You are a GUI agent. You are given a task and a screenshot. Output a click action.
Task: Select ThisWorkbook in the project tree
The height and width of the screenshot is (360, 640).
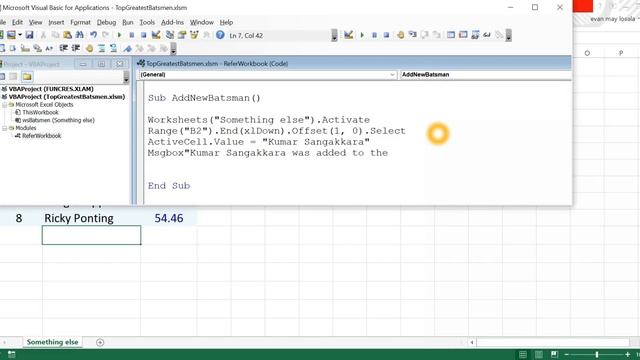(x=40, y=112)
